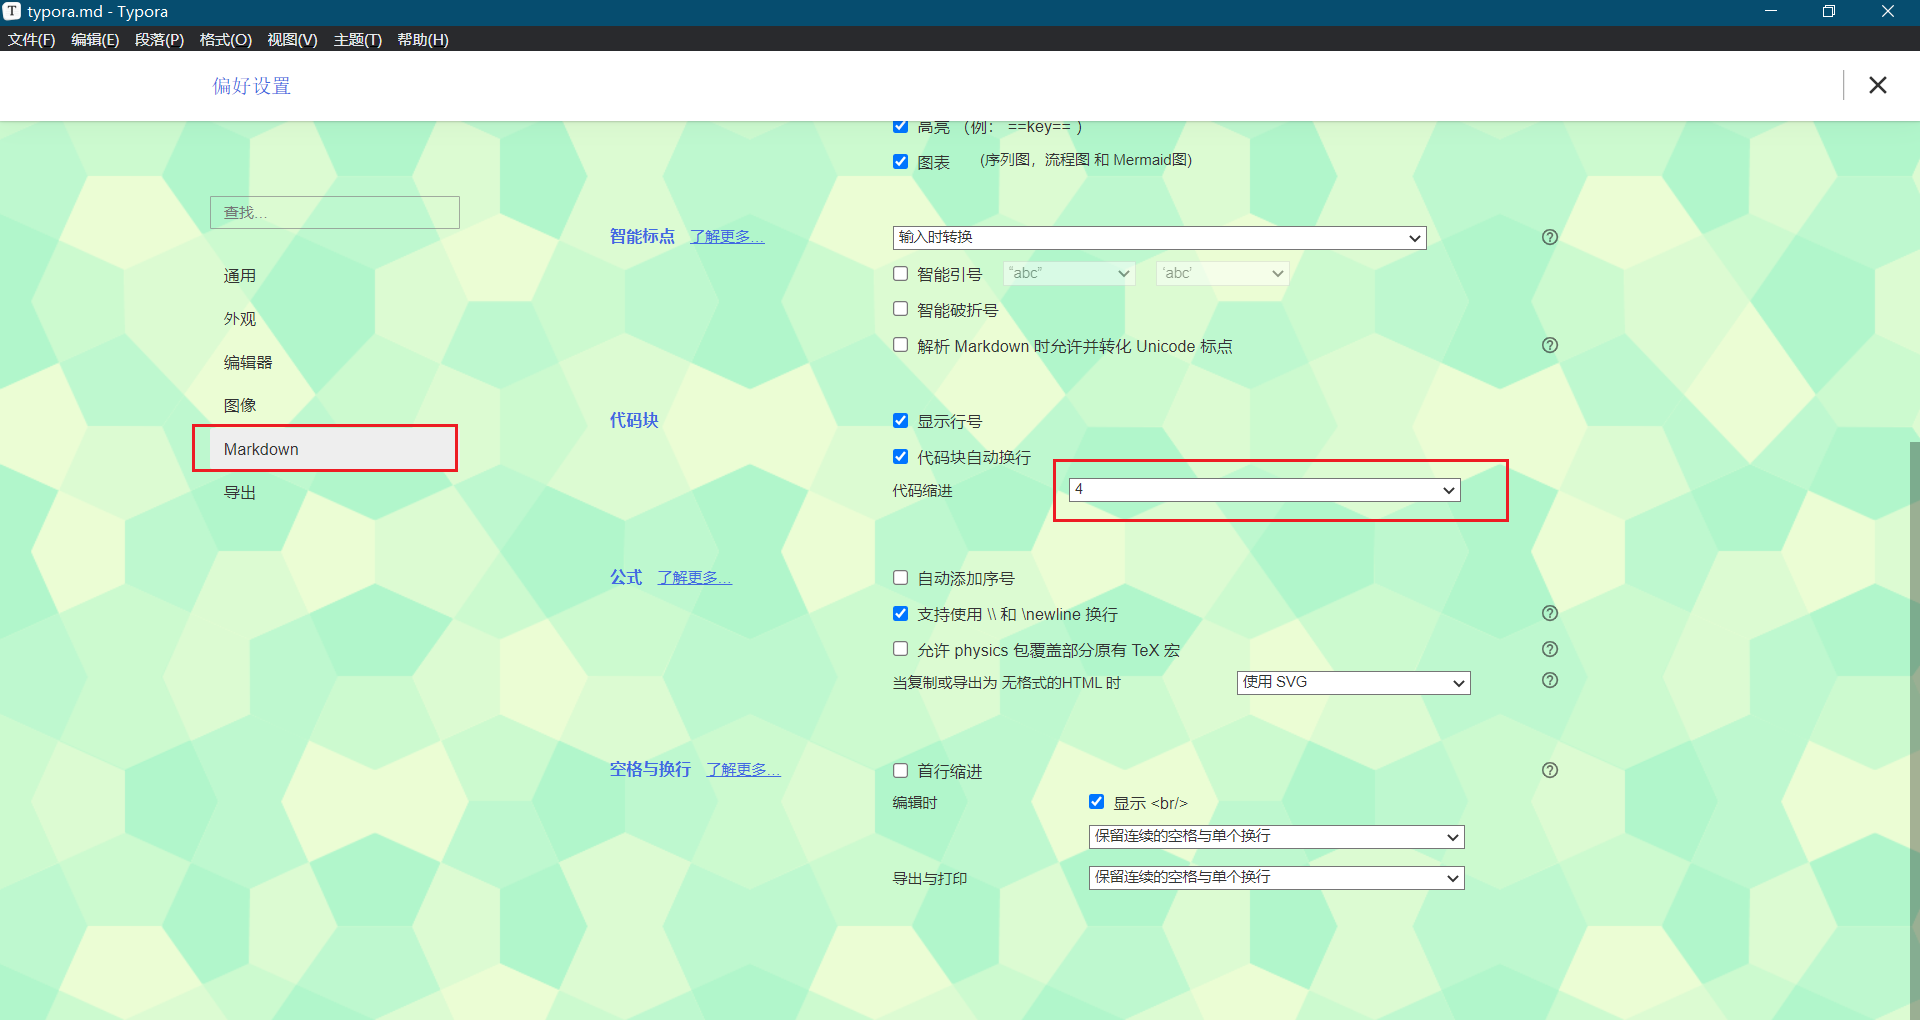Toggle the 高亮 checkbox
This screenshot has height=1020, width=1920.
900,126
